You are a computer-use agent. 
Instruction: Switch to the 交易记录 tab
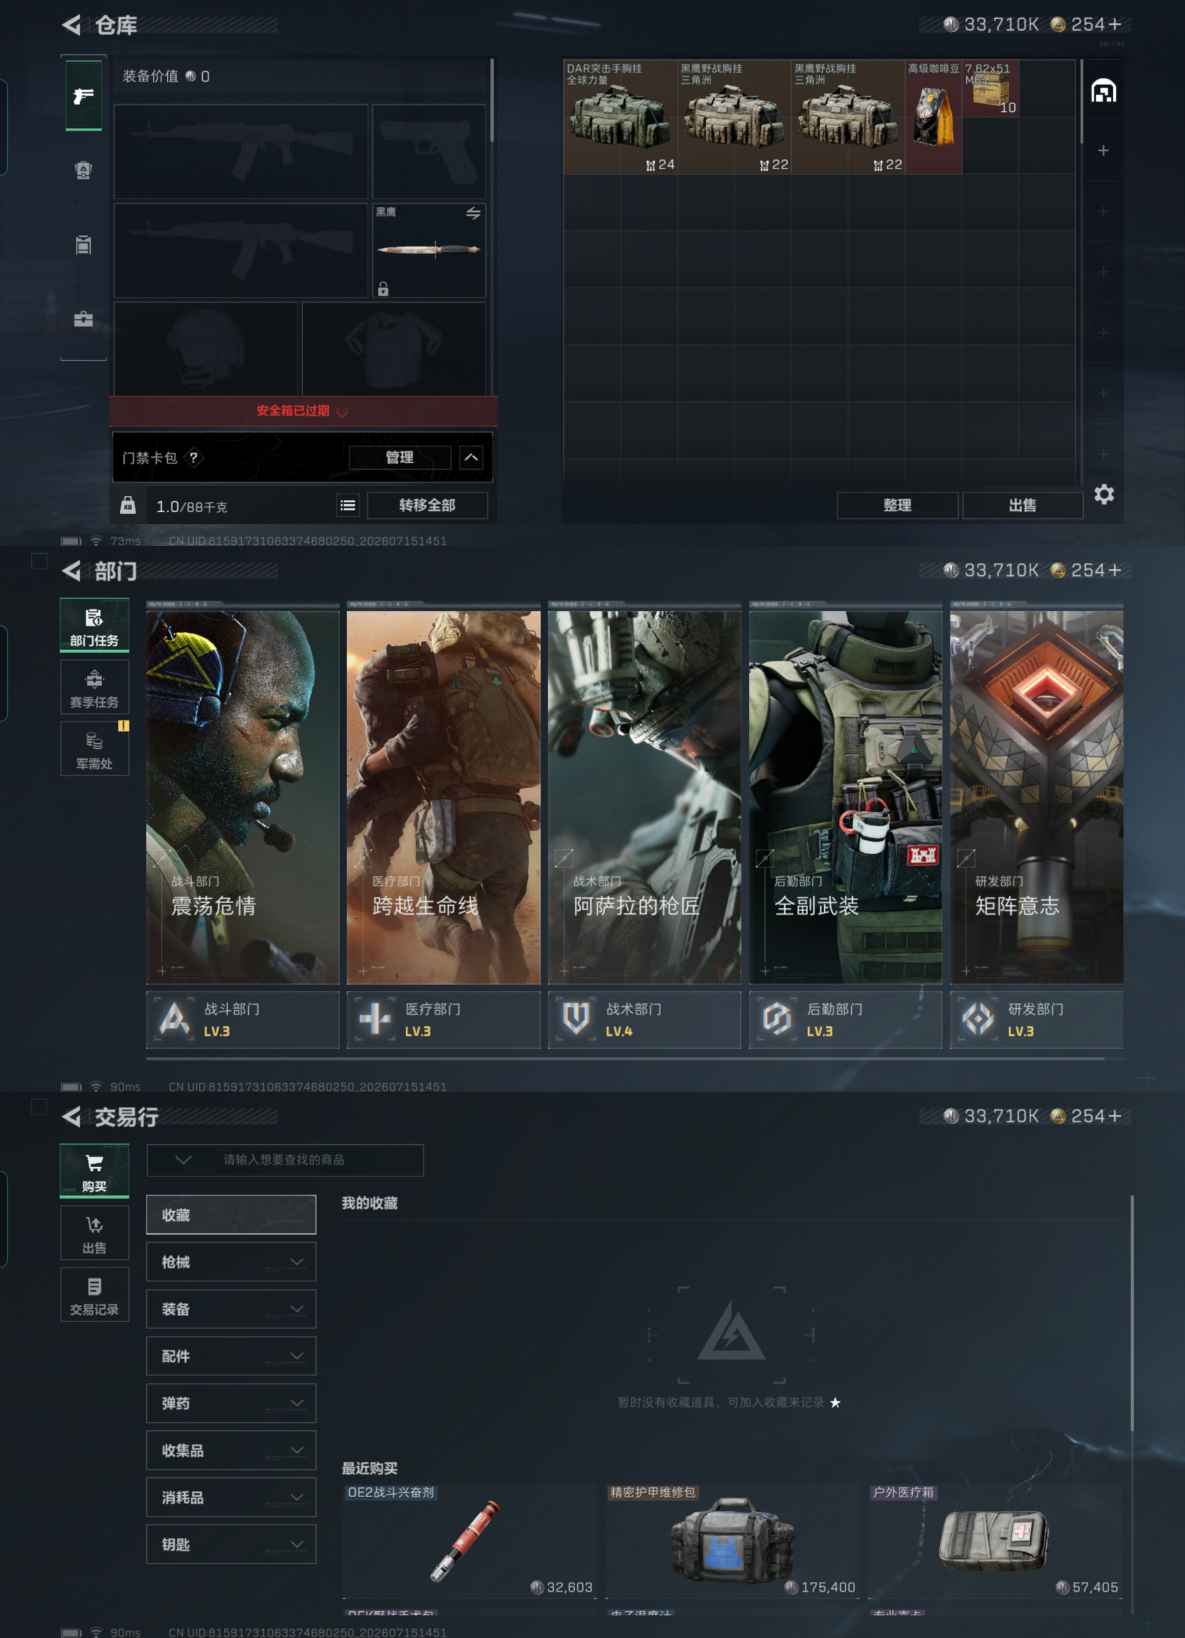pos(94,1295)
